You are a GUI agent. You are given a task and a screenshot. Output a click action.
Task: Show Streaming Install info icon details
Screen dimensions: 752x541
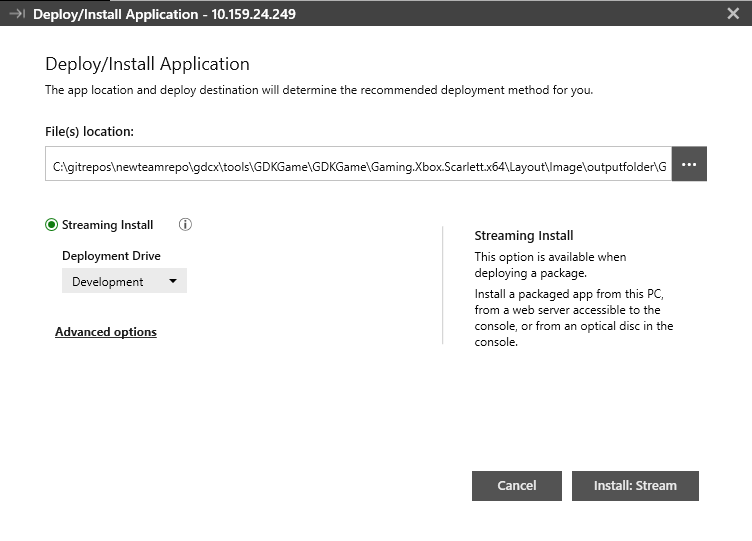click(x=185, y=224)
